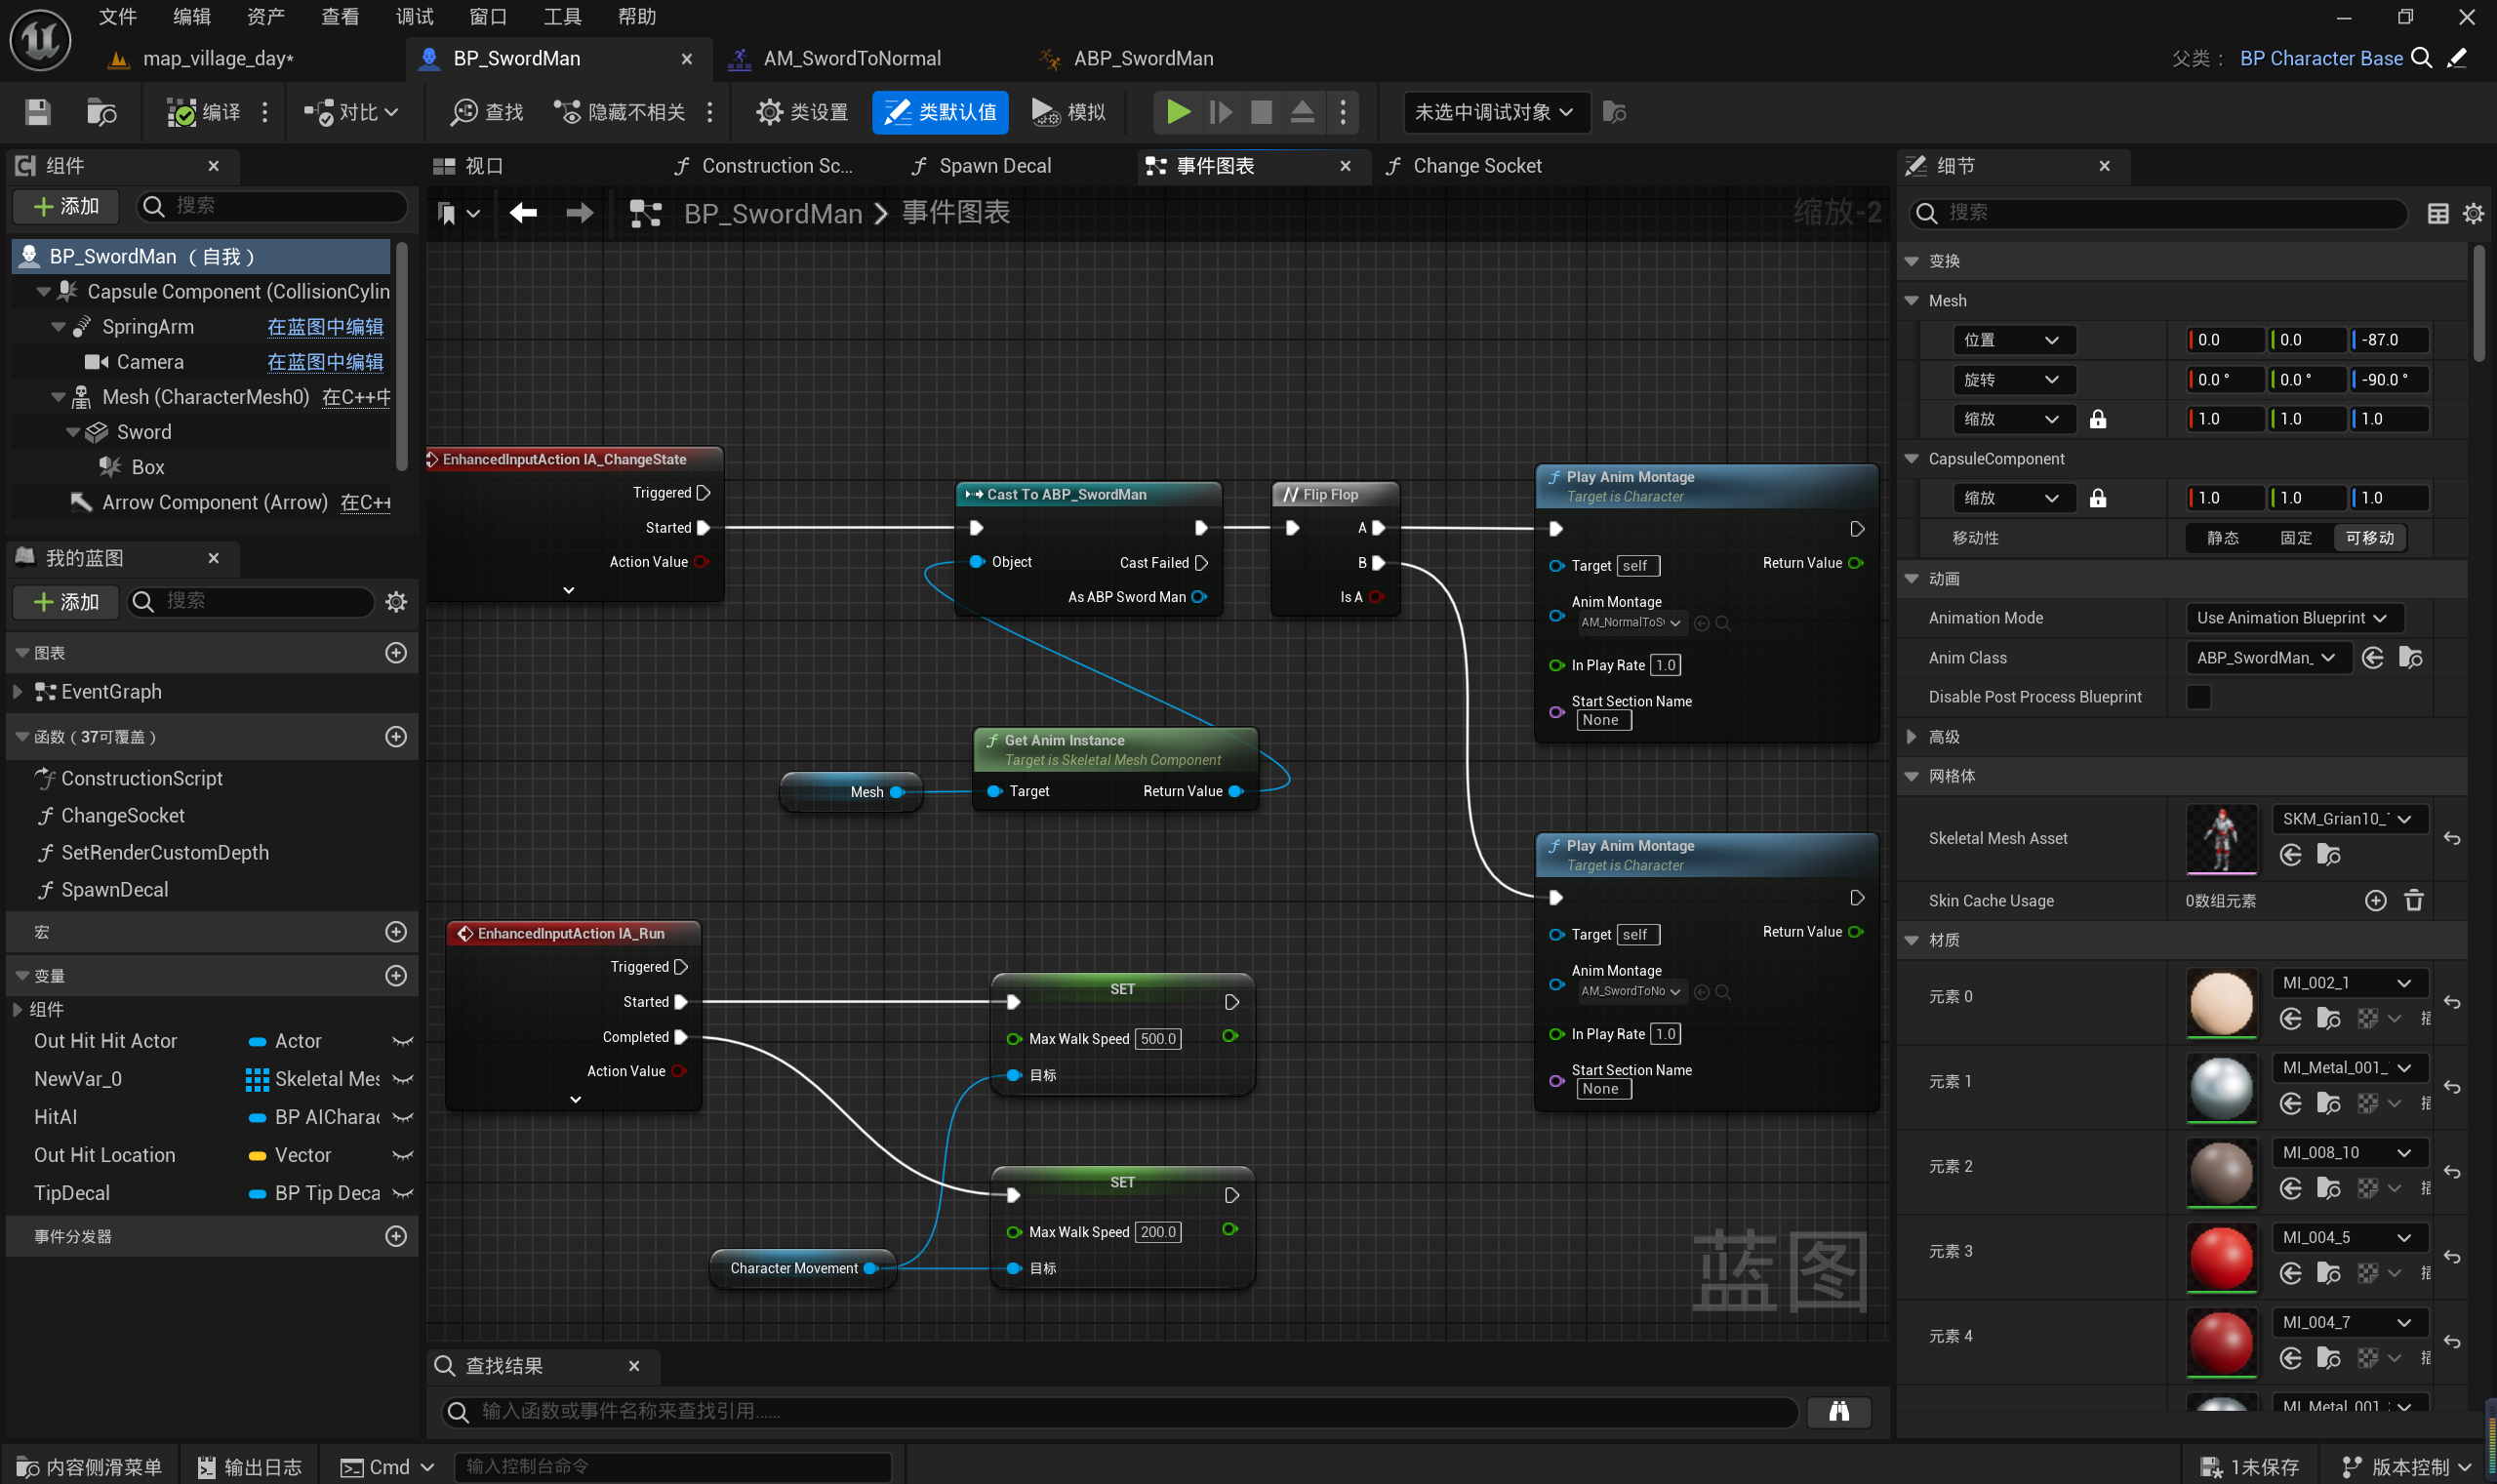Toggle Disable Post Process Blueprint checkbox
The height and width of the screenshot is (1484, 2497).
click(x=2197, y=697)
